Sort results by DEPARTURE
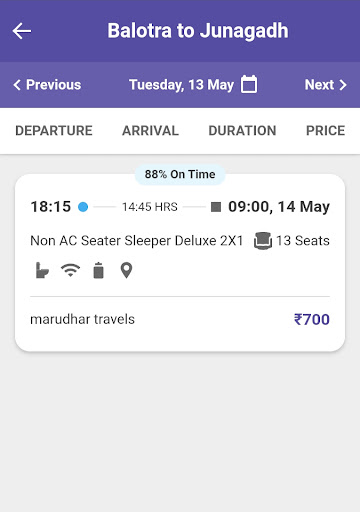Screen dimensions: 360x512 (x=54, y=131)
